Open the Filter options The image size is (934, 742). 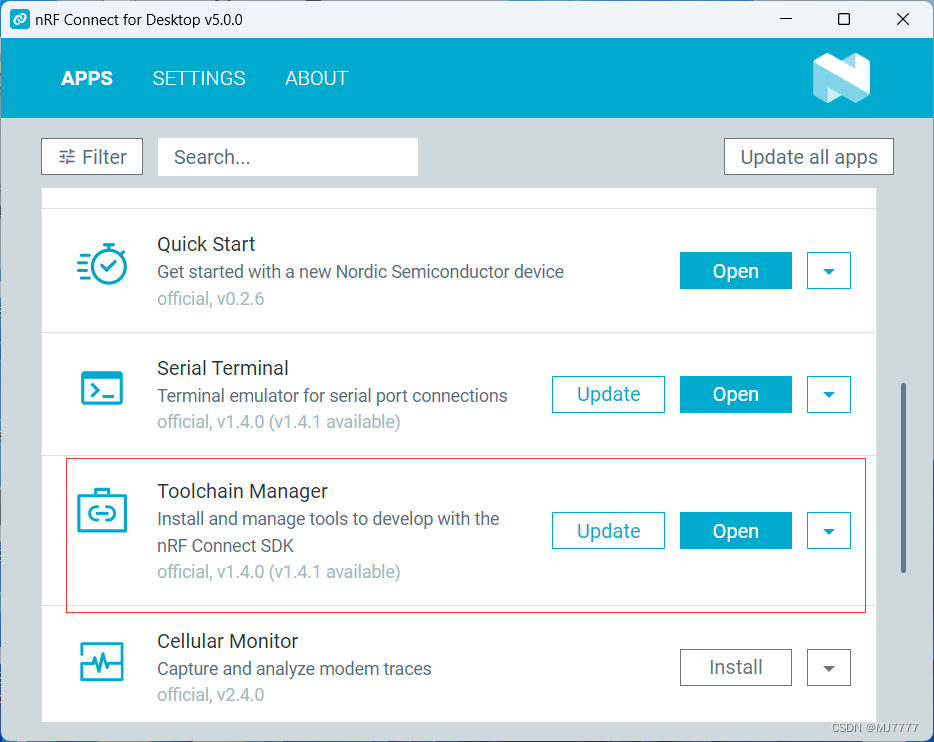[92, 157]
